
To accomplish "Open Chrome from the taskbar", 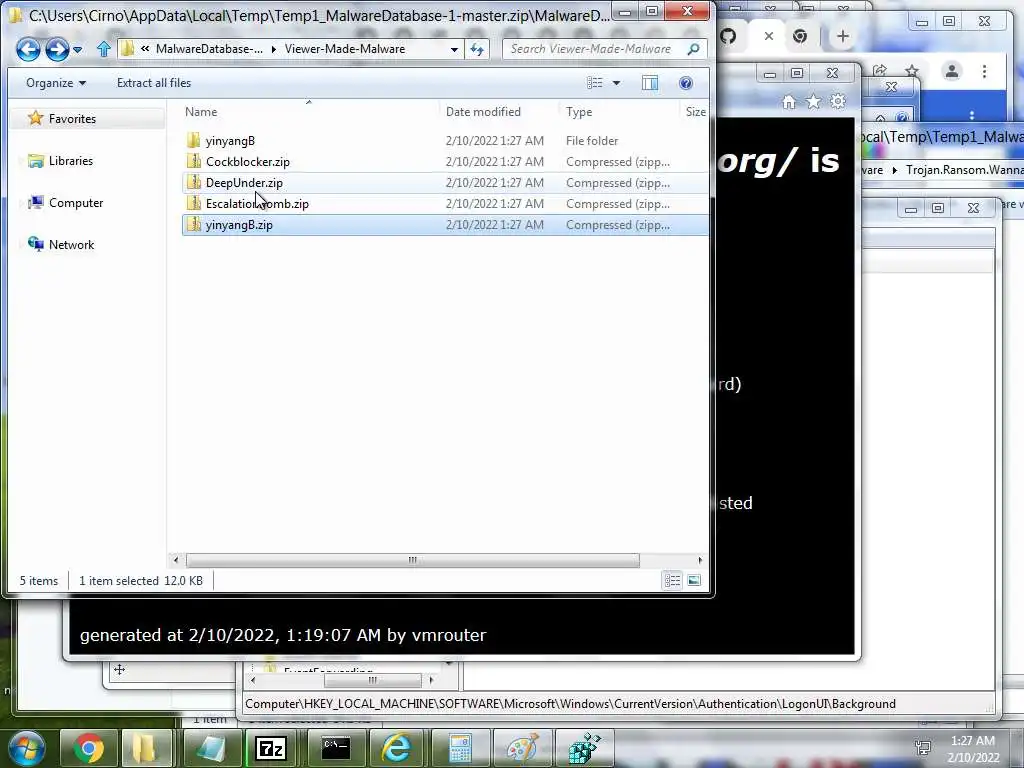I will 89,748.
